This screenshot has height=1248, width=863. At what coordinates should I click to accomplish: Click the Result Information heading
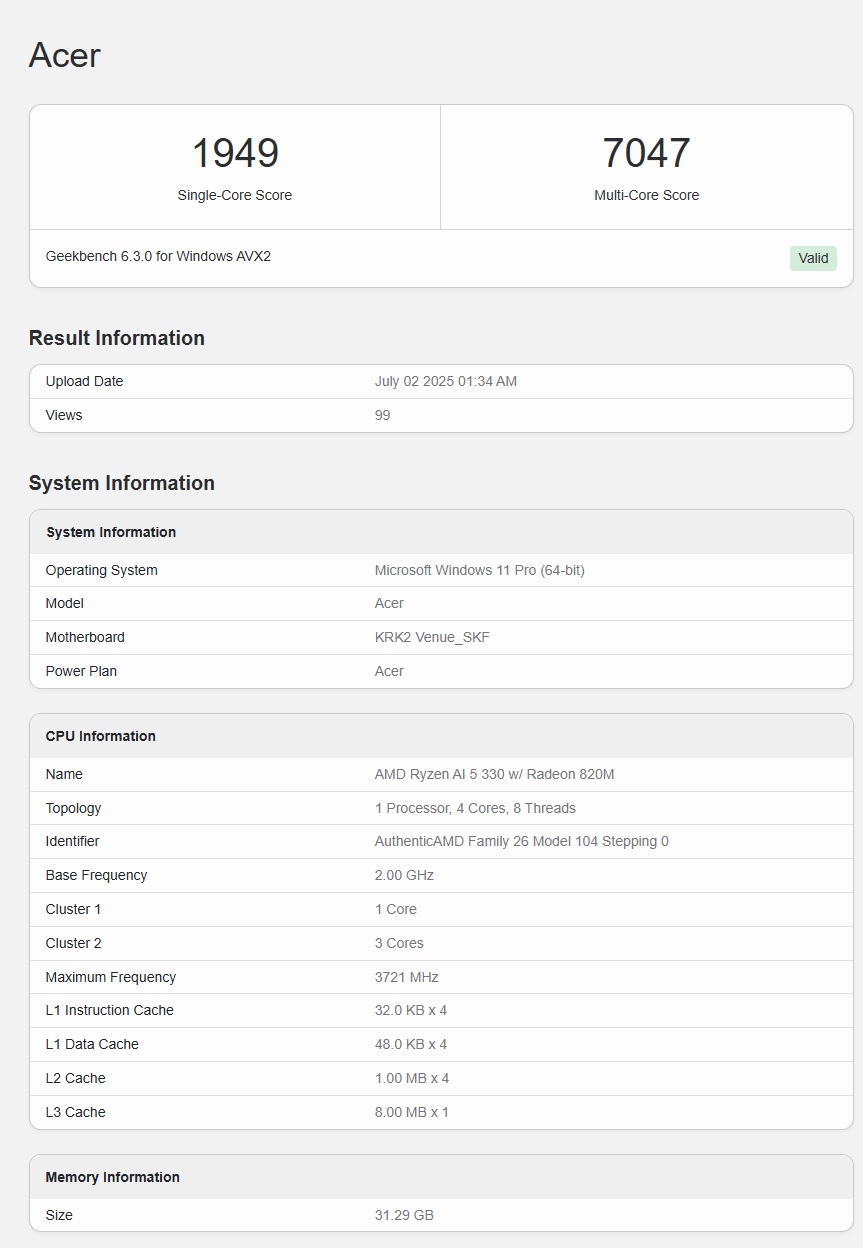coord(117,338)
